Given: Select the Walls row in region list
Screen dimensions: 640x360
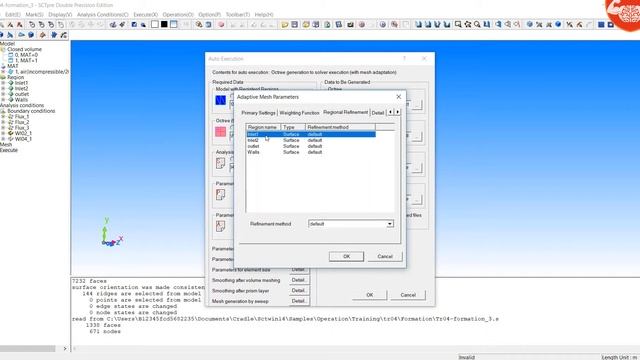Looking at the screenshot, I should pyautogui.click(x=311, y=152).
